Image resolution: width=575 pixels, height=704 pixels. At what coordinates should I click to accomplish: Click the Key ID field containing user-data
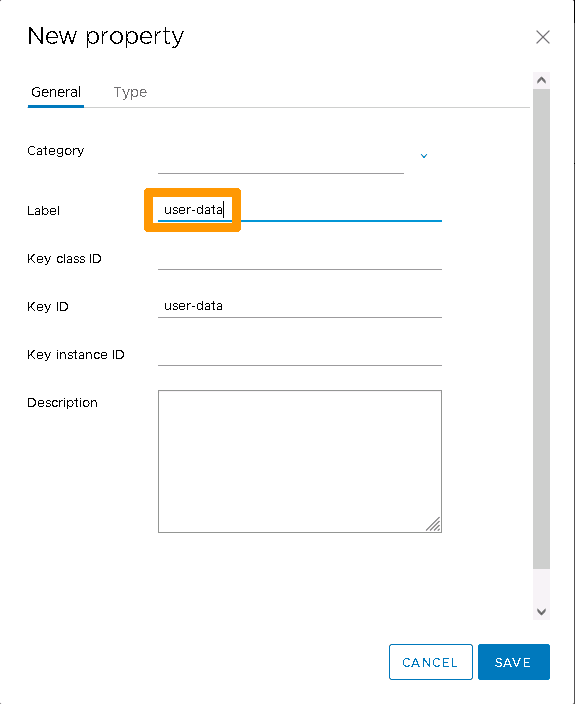(x=300, y=306)
